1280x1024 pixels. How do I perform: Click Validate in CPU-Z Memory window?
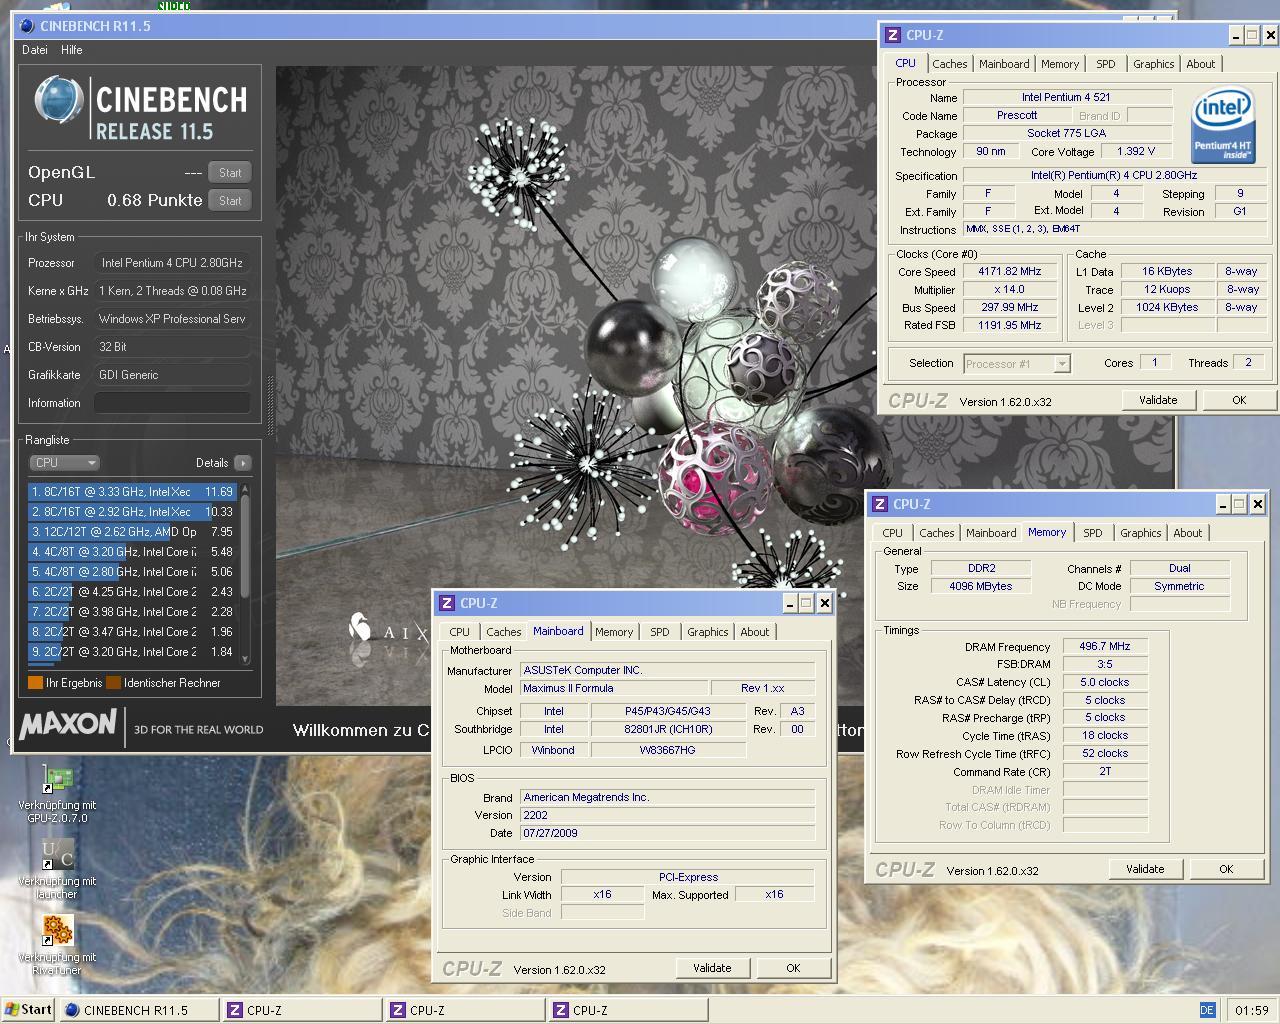pos(1145,869)
